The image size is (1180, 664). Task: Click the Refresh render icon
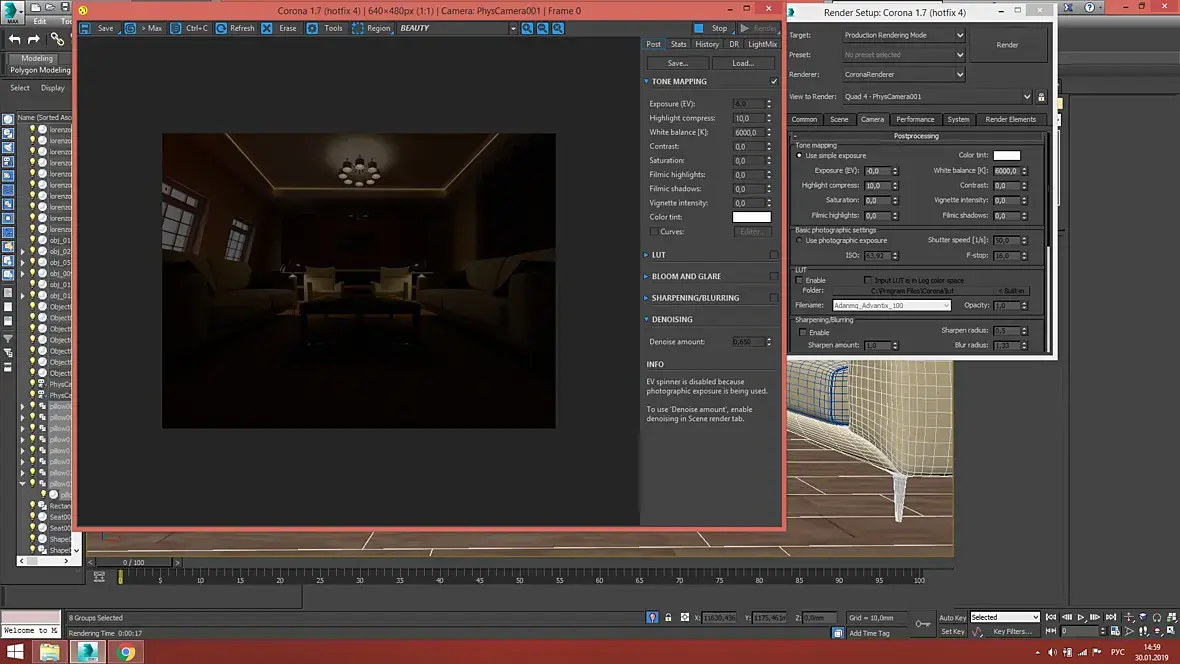click(x=220, y=28)
